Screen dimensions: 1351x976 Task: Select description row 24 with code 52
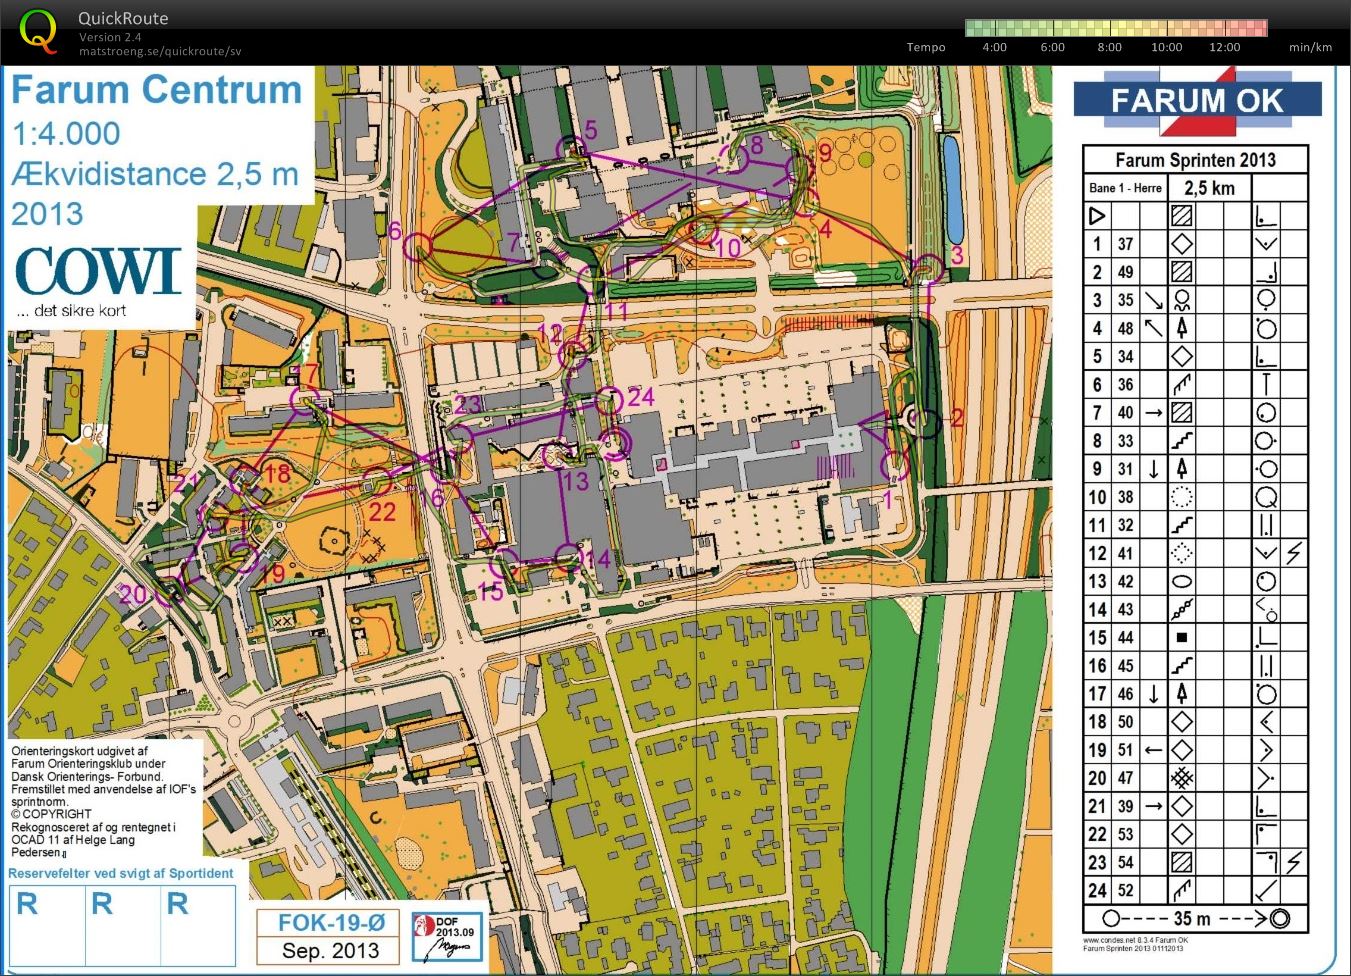pos(1195,890)
